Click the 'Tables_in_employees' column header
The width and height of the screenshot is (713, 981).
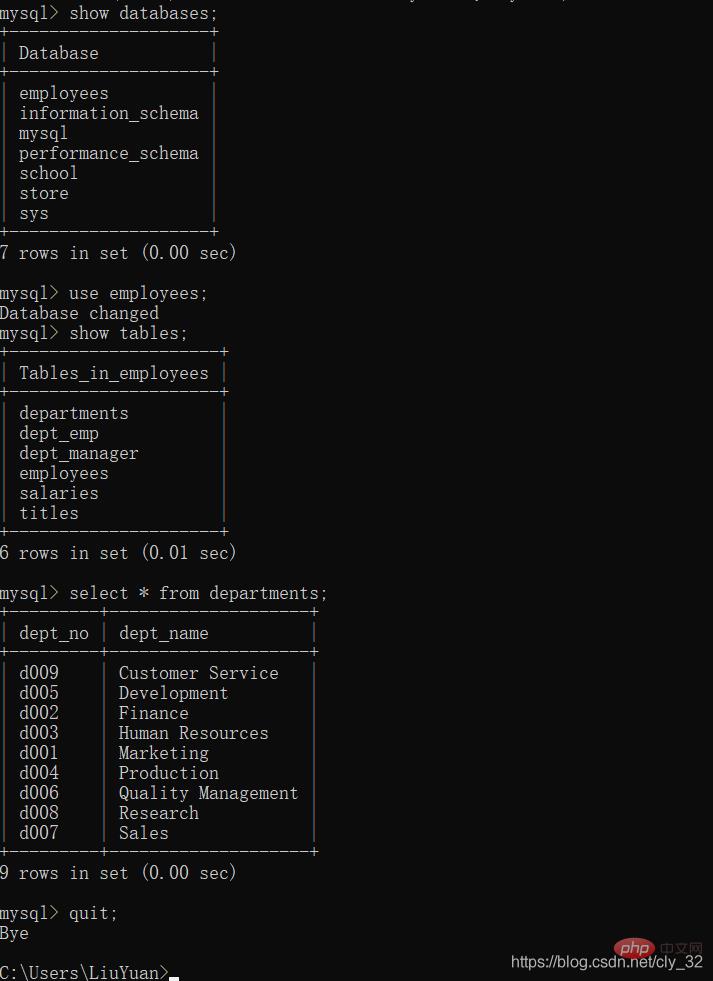[114, 373]
